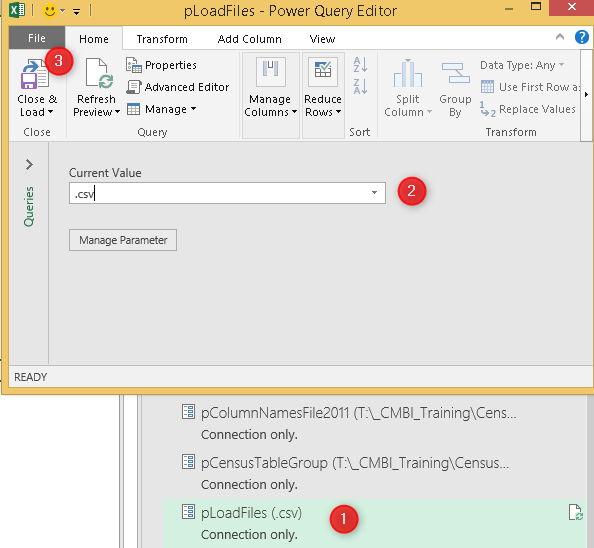Expand the Manage Columns dropdown arrow
This screenshot has width=594, height=548.
point(294,112)
